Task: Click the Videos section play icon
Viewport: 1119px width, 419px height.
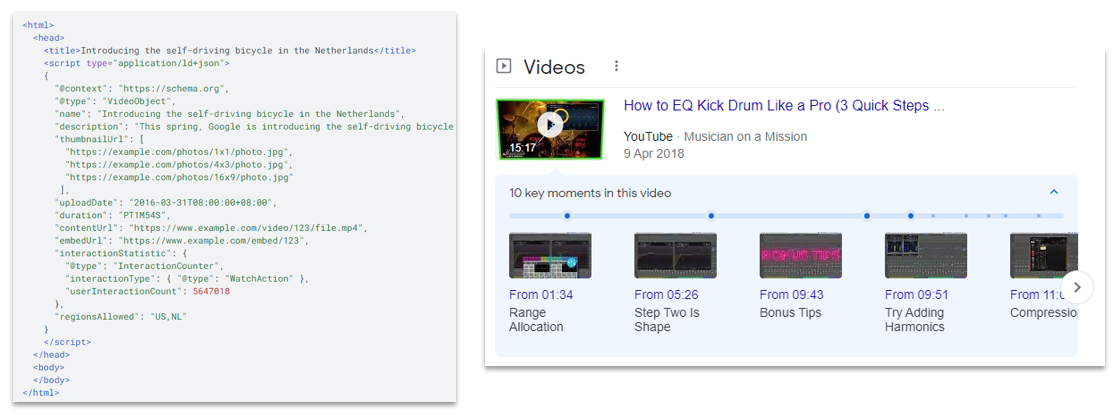Action: click(x=504, y=67)
